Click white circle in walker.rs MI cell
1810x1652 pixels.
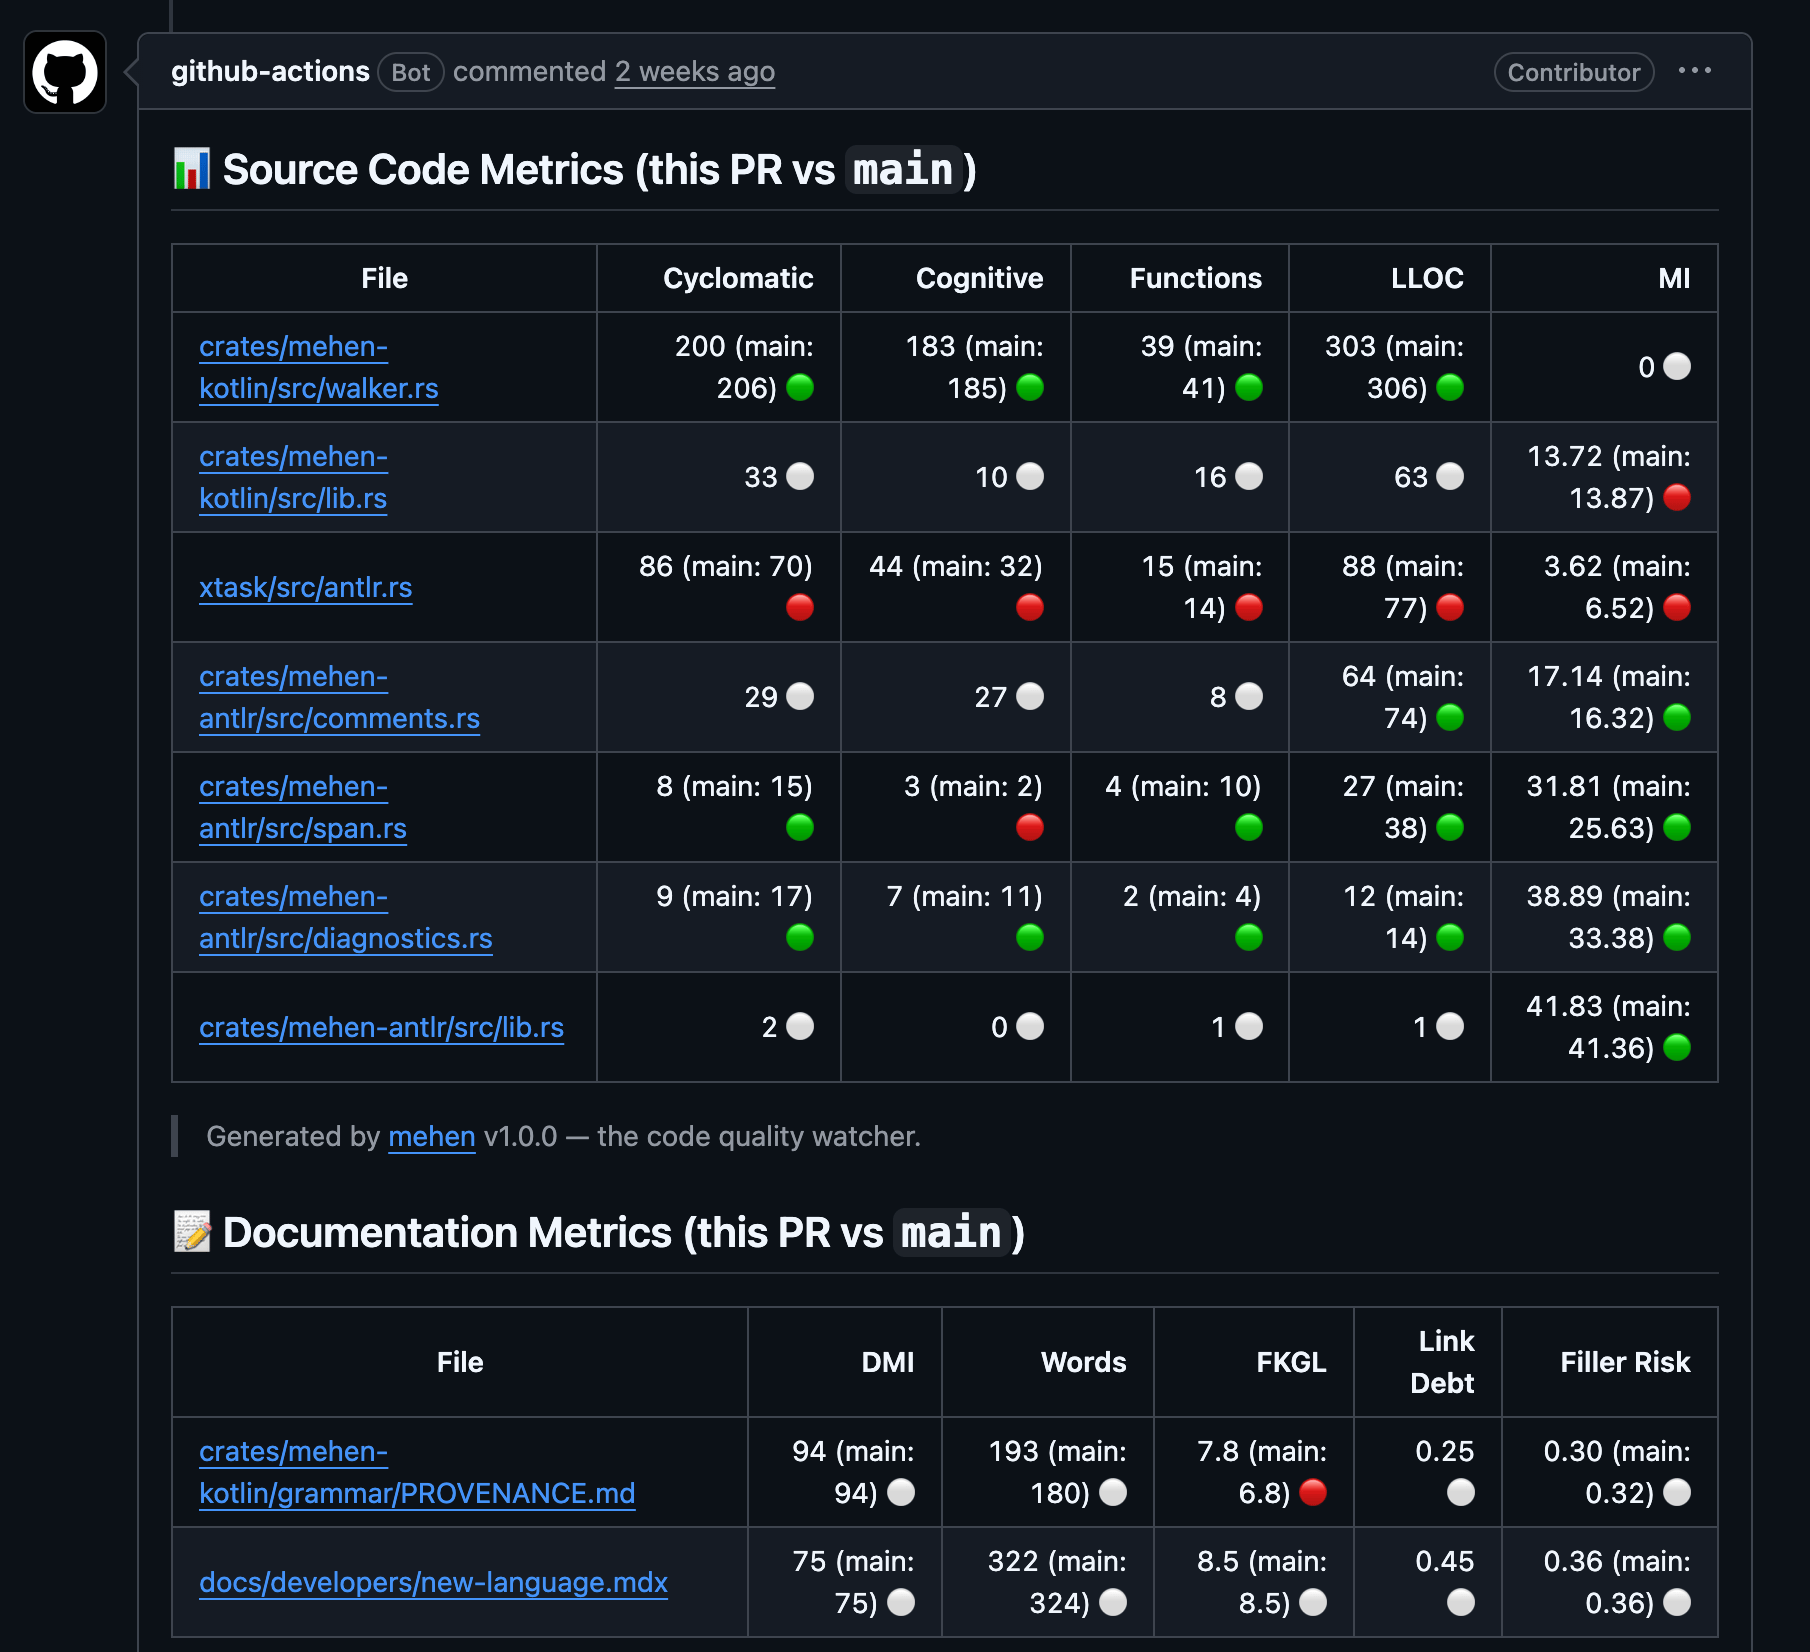1677,366
